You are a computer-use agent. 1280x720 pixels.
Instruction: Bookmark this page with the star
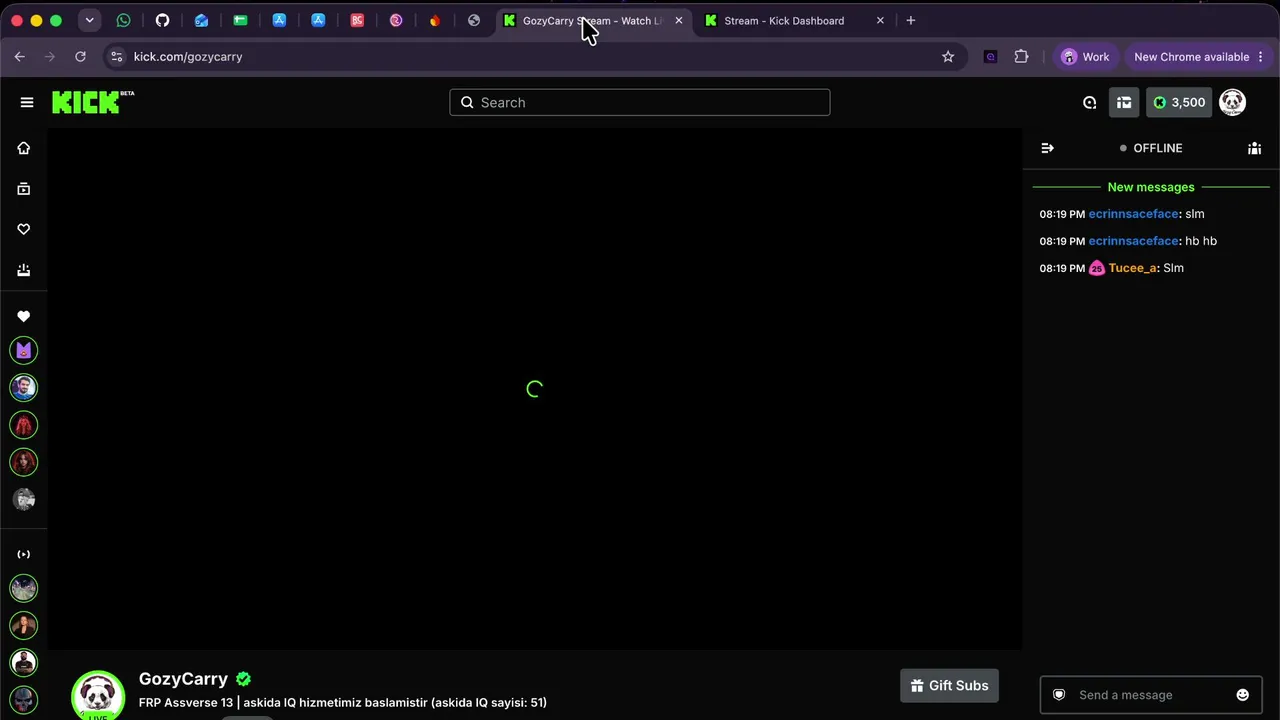click(x=948, y=57)
